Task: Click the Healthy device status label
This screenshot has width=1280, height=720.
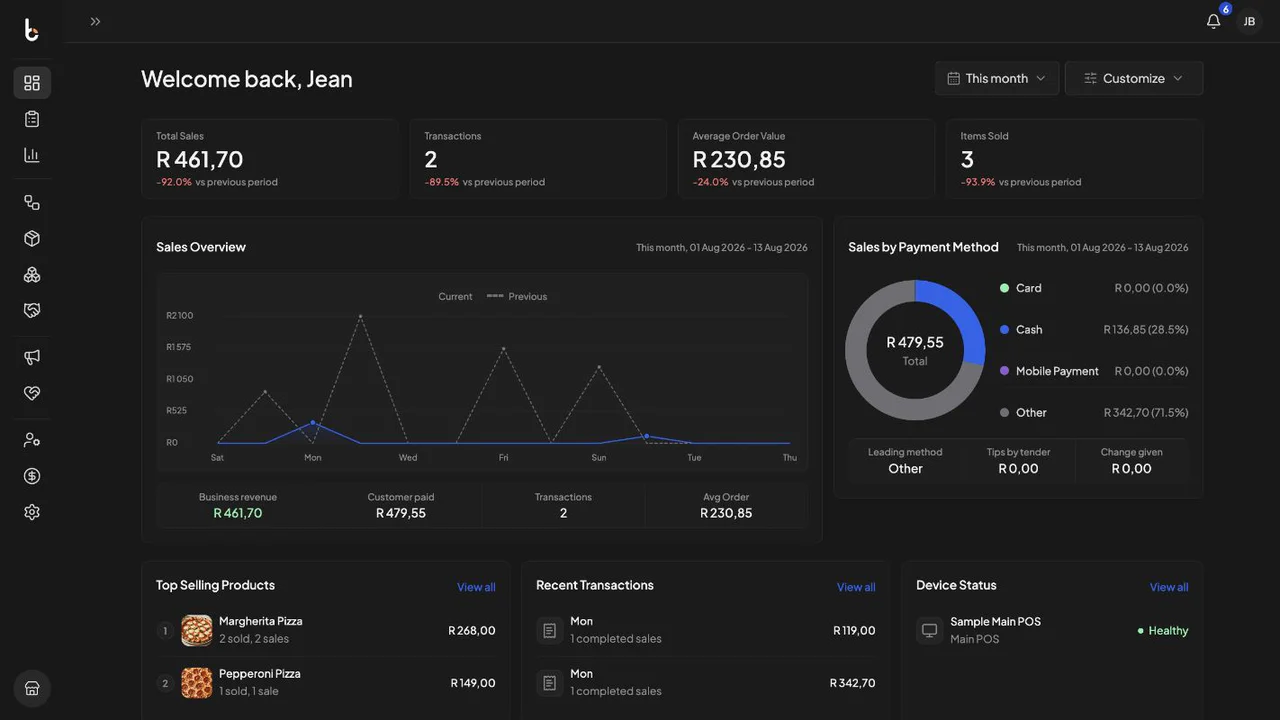Action: point(1163,631)
